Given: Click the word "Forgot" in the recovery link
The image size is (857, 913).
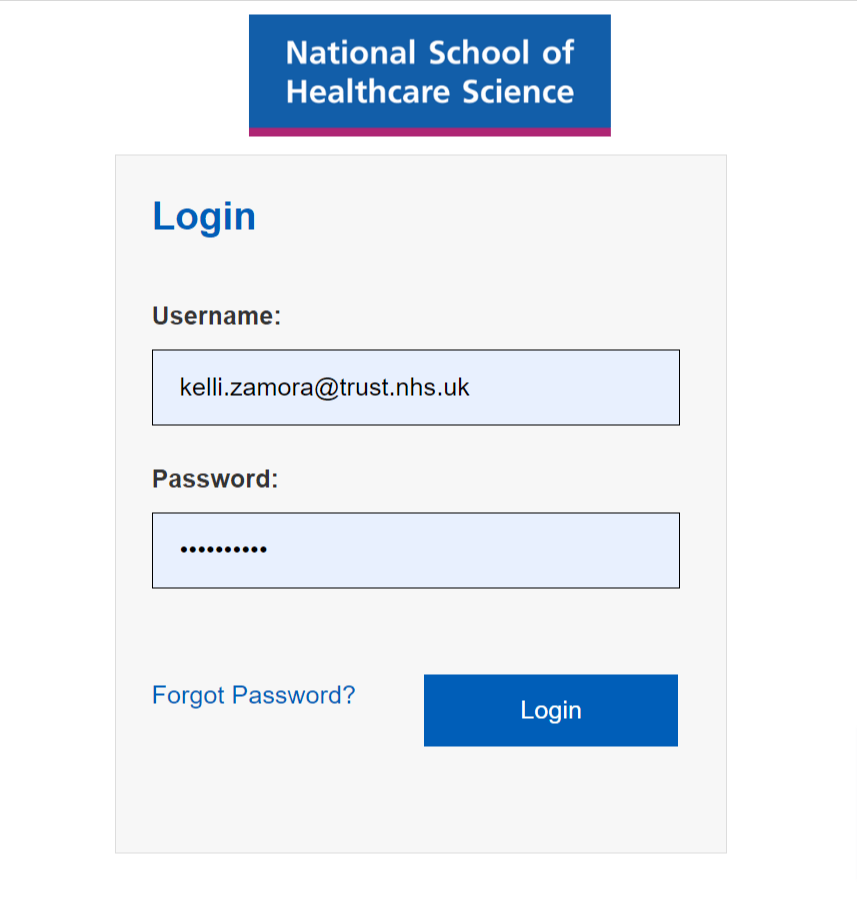Looking at the screenshot, I should (189, 696).
